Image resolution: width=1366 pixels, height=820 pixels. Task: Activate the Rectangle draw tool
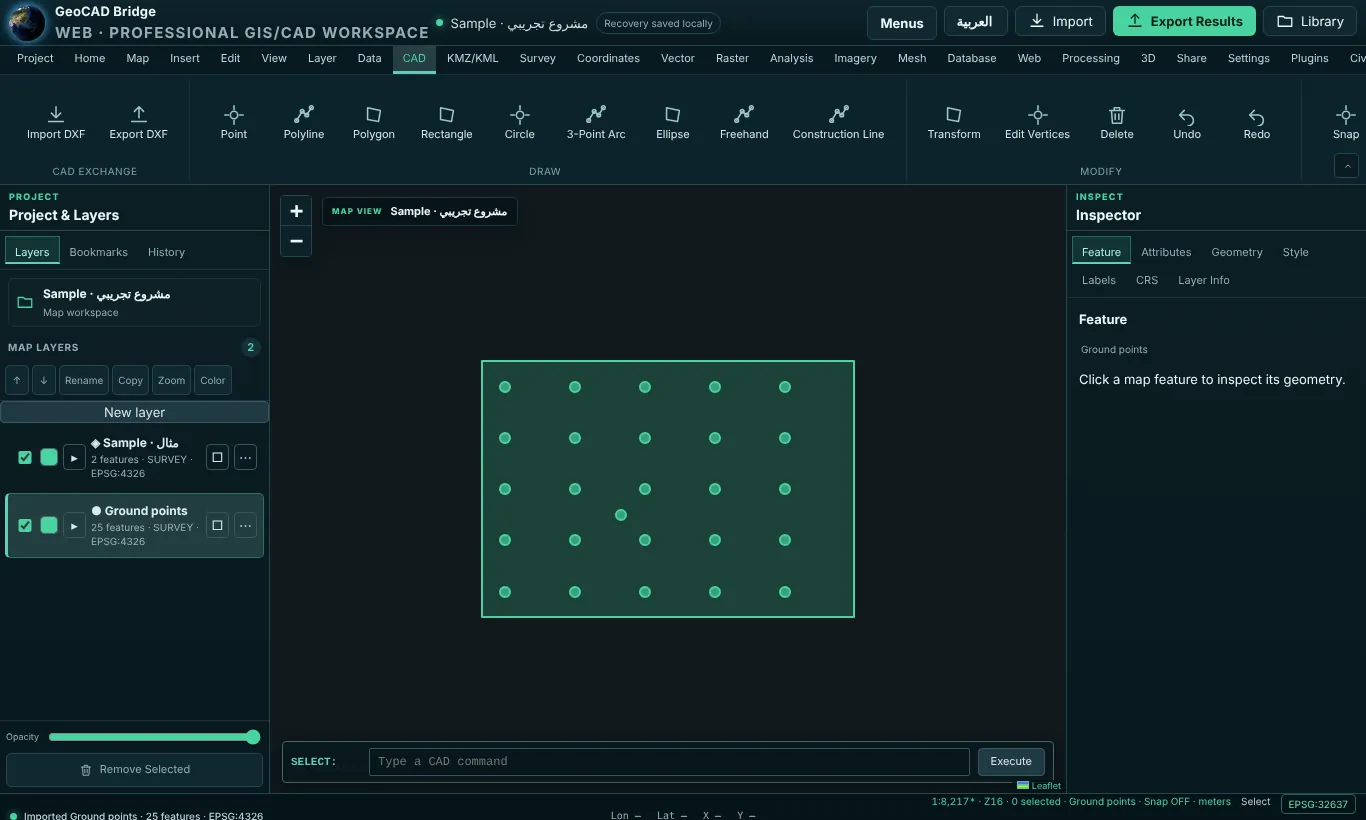447,123
